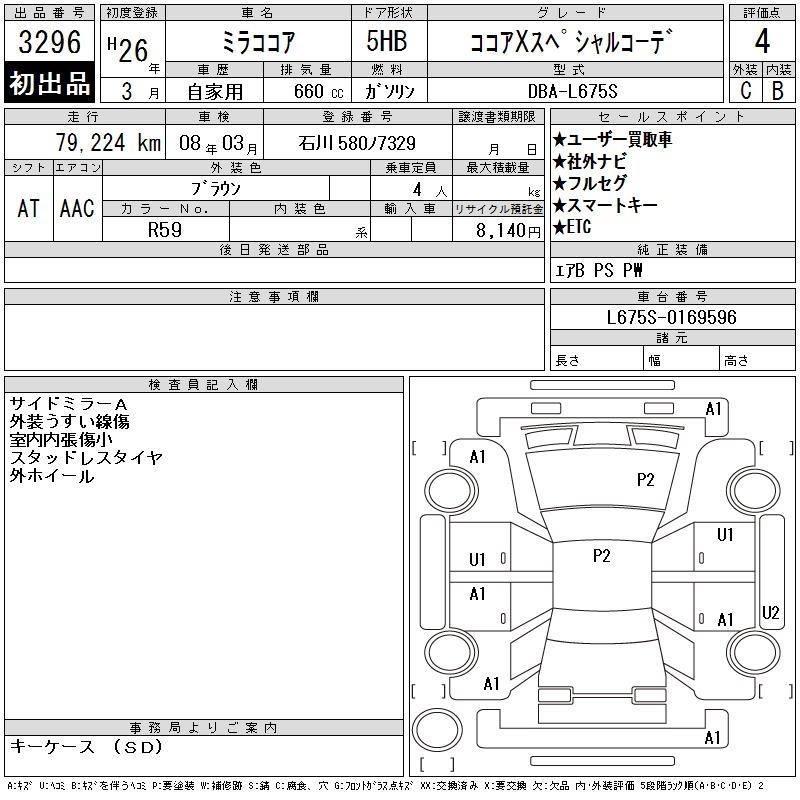The height and width of the screenshot is (800, 800).
Task: Select the P2 mark on the hood
Action: [x=645, y=480]
